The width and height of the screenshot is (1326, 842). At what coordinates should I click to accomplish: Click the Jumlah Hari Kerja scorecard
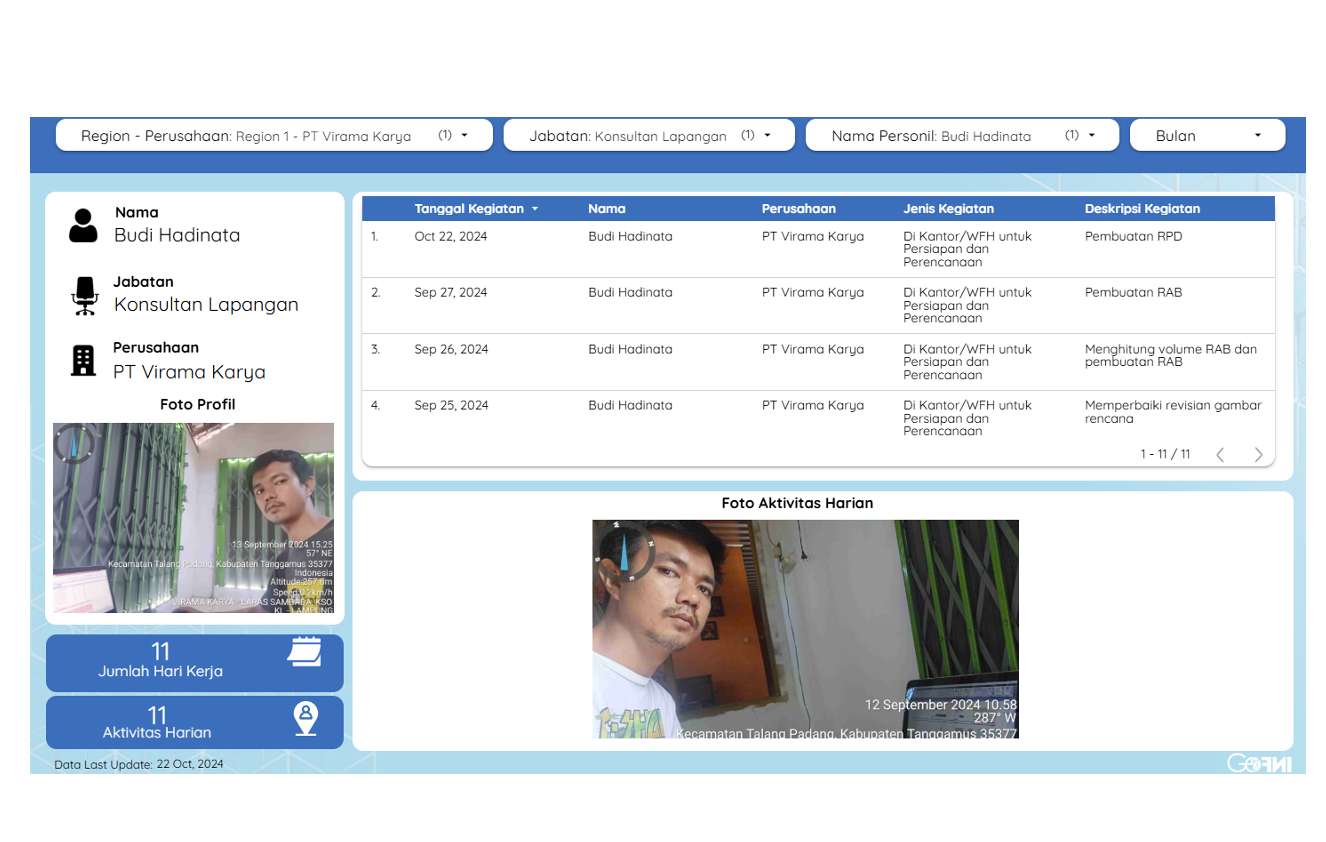point(195,662)
